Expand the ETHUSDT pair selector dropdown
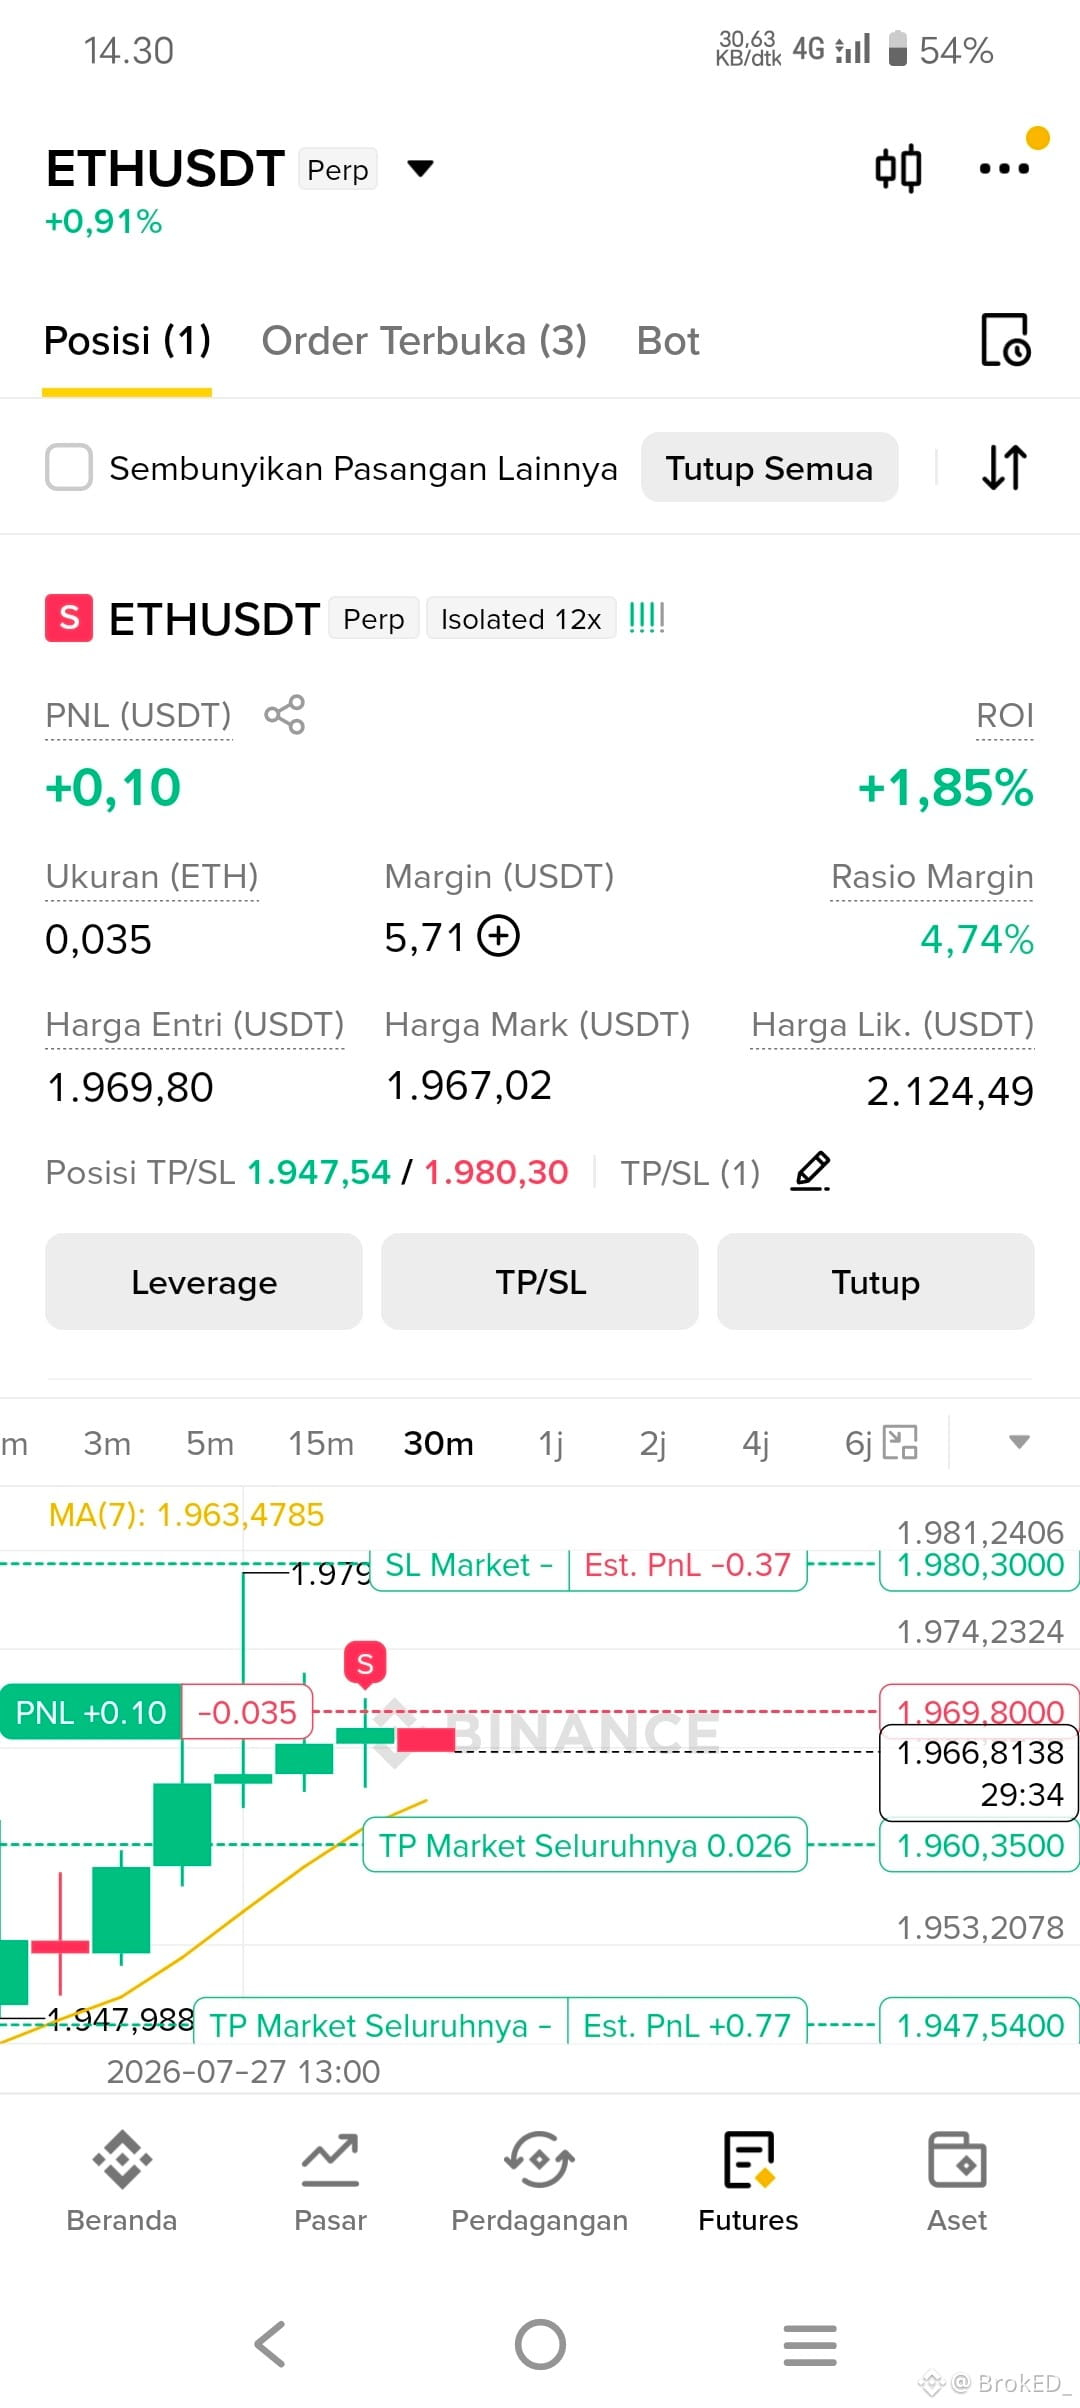This screenshot has height=2408, width=1080. coord(421,168)
